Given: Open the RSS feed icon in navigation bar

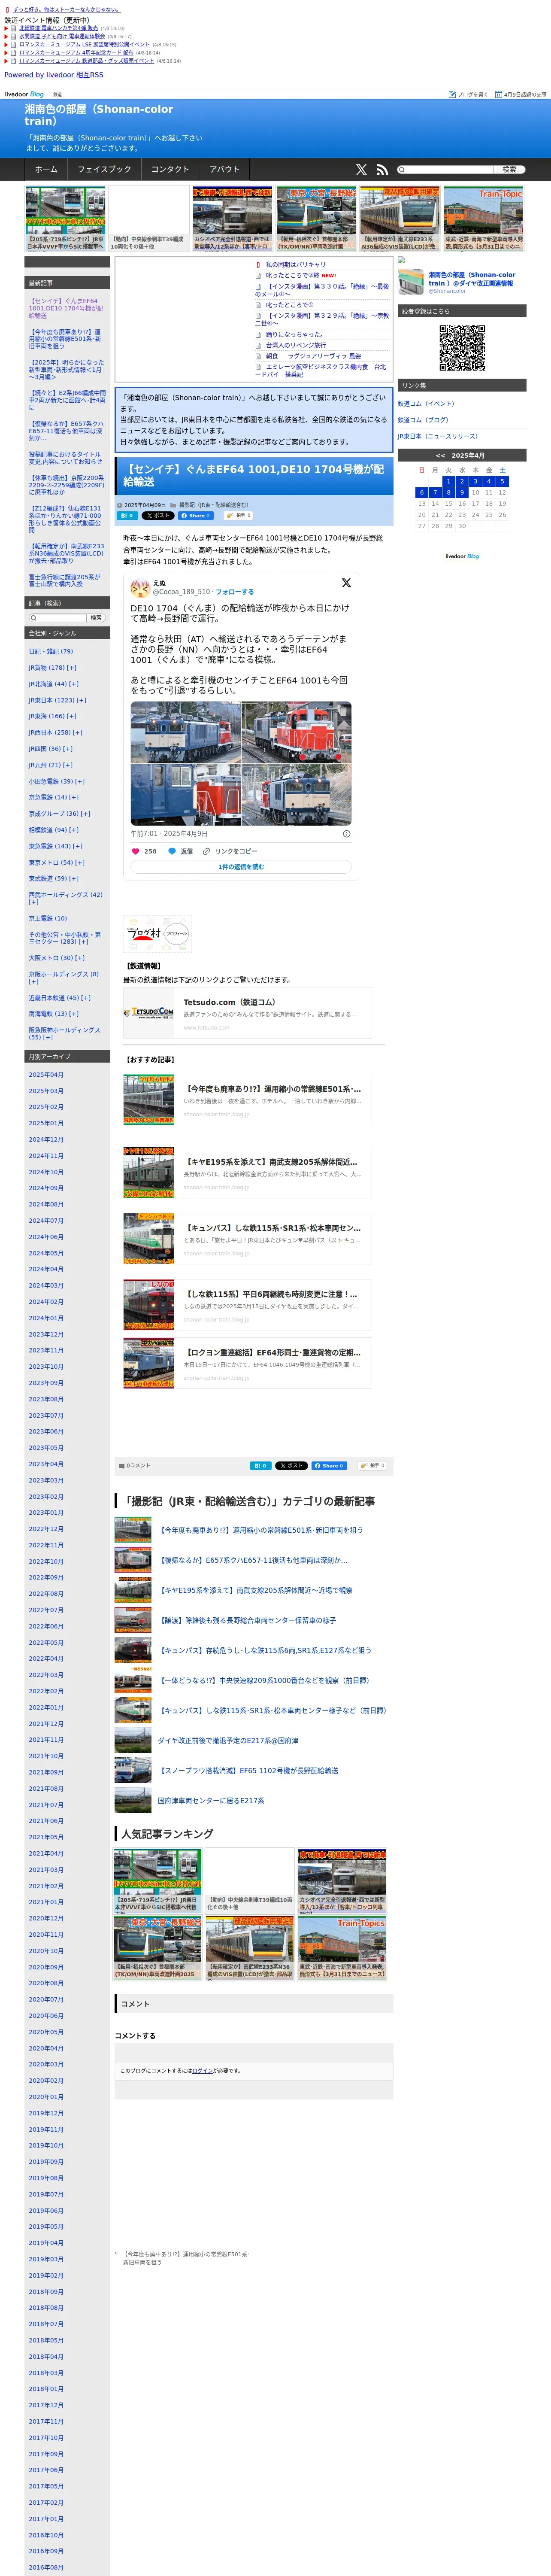Looking at the screenshot, I should (x=382, y=170).
